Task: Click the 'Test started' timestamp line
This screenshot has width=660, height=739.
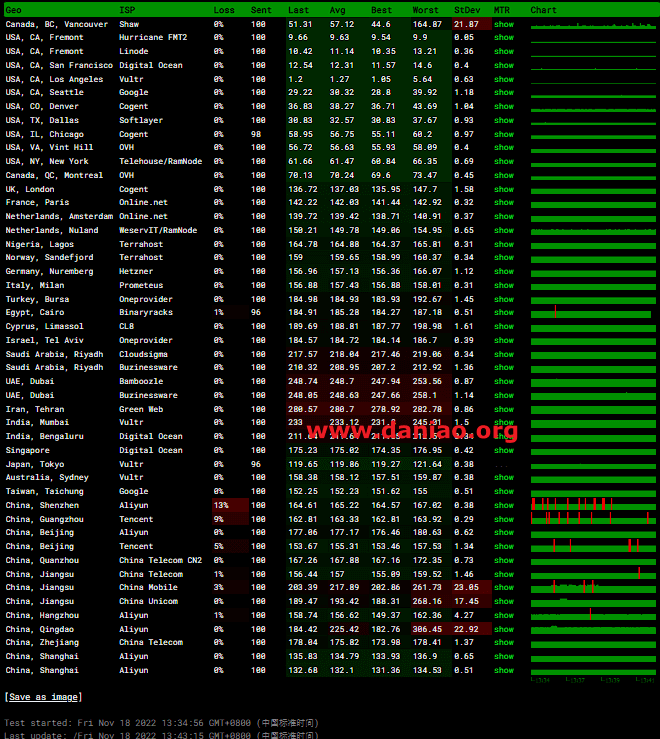Action: [x=161, y=723]
